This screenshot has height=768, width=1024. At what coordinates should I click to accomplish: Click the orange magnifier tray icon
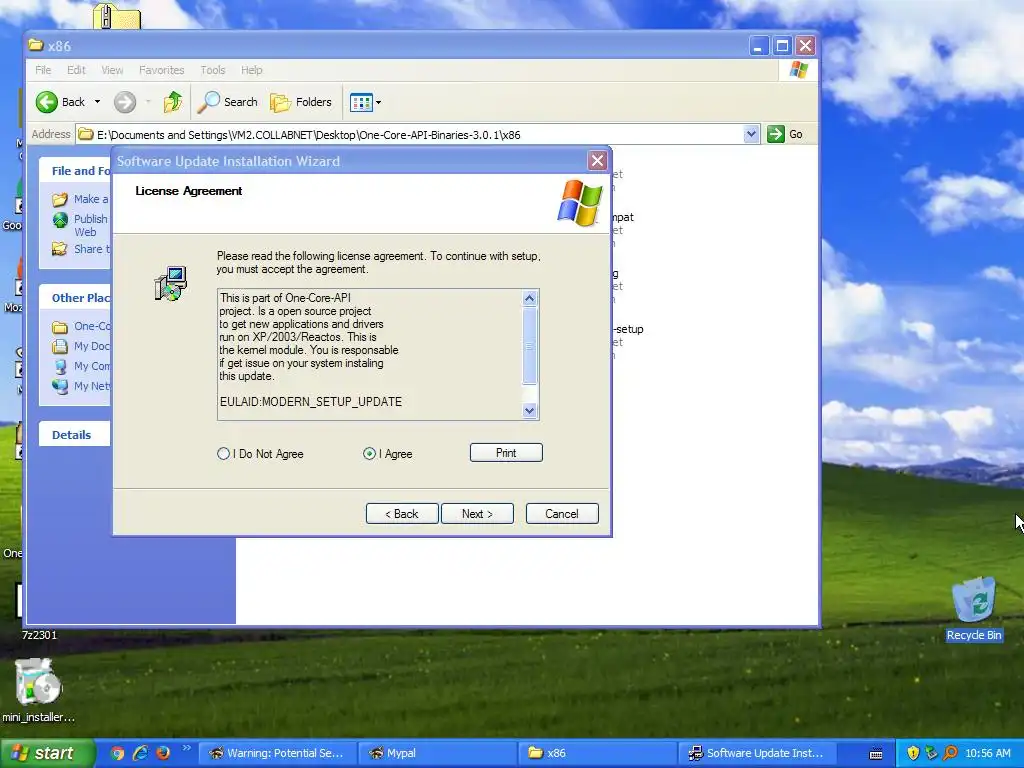[x=950, y=753]
